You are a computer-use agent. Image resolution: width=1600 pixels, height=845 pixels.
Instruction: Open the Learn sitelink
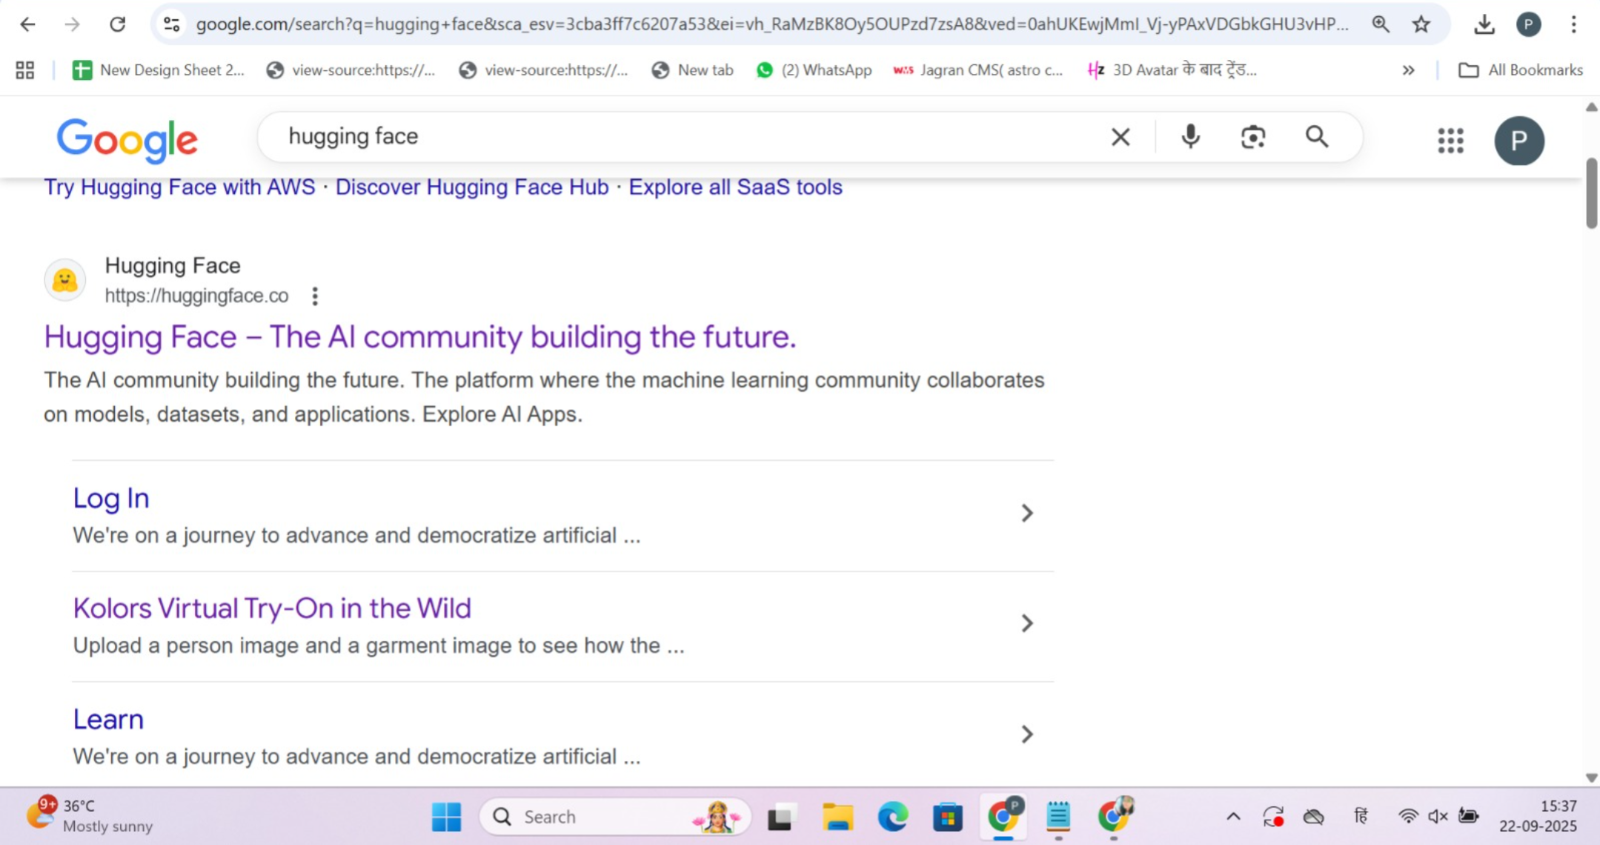pos(108,719)
